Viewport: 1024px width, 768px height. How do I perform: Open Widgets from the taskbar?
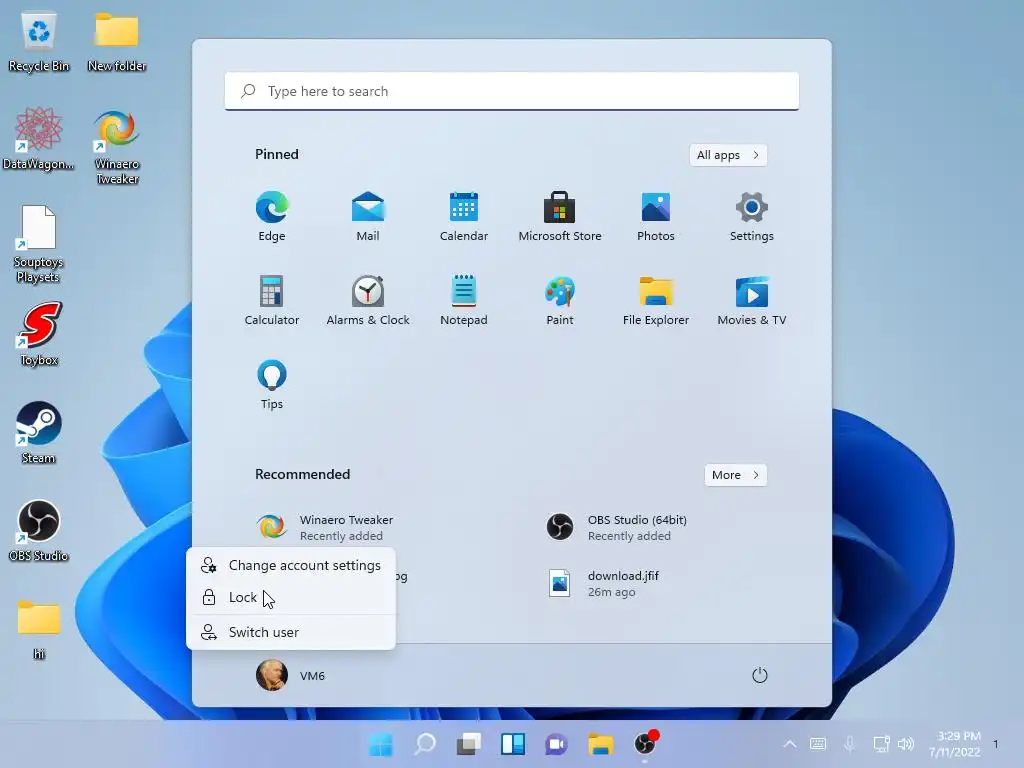click(513, 744)
